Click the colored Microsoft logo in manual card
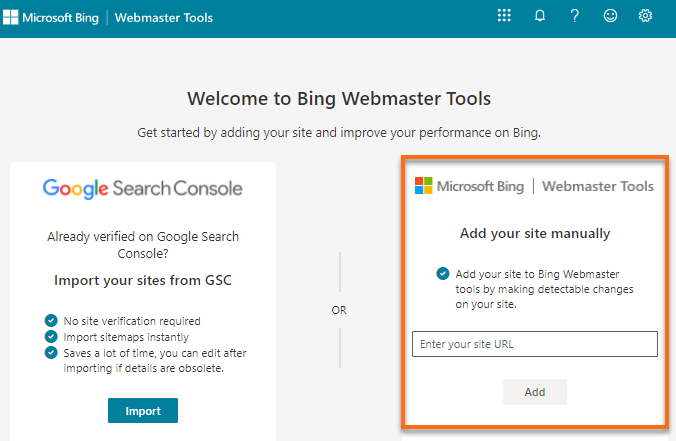The image size is (676, 441). tap(423, 186)
